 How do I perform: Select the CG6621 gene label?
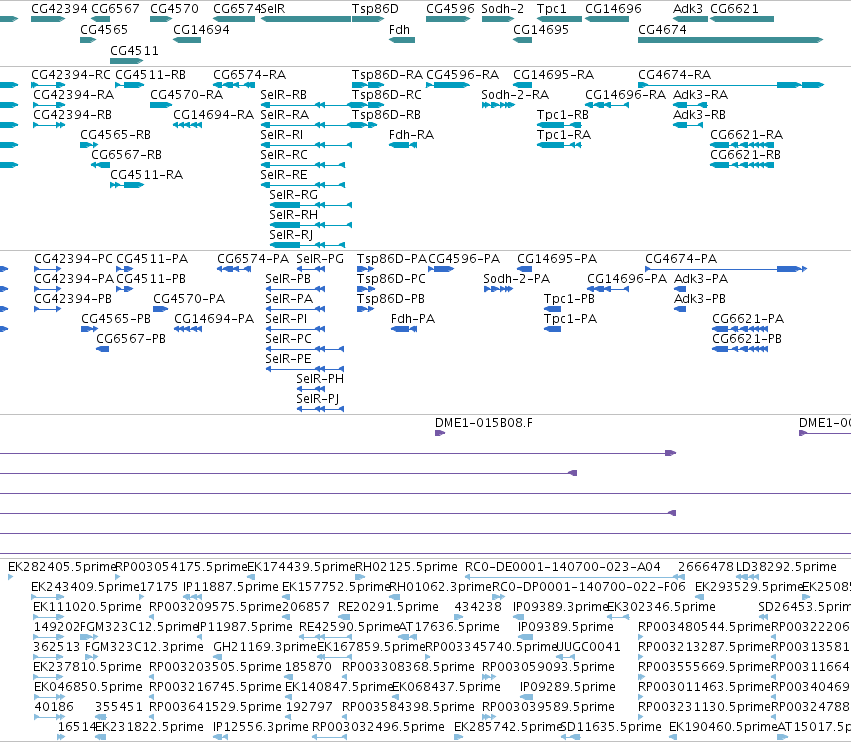coord(734,9)
